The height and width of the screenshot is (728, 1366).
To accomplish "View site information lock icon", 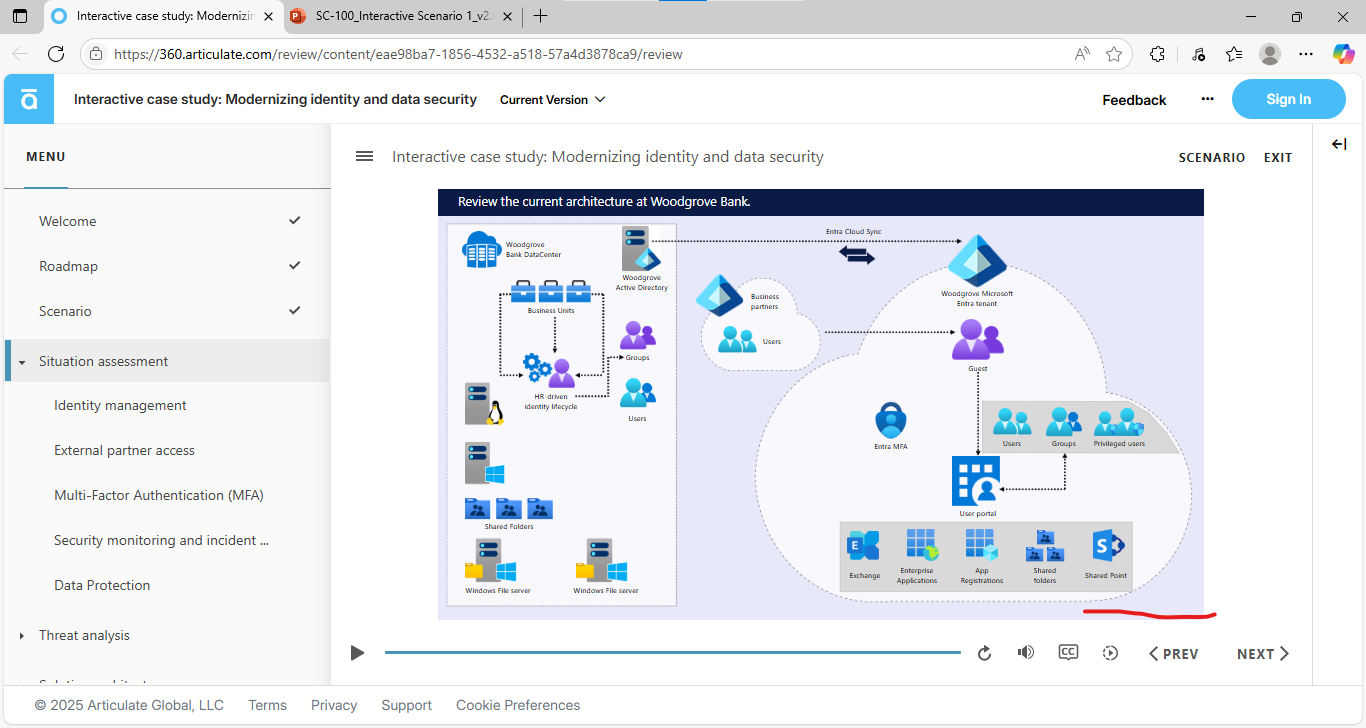I will pos(94,54).
